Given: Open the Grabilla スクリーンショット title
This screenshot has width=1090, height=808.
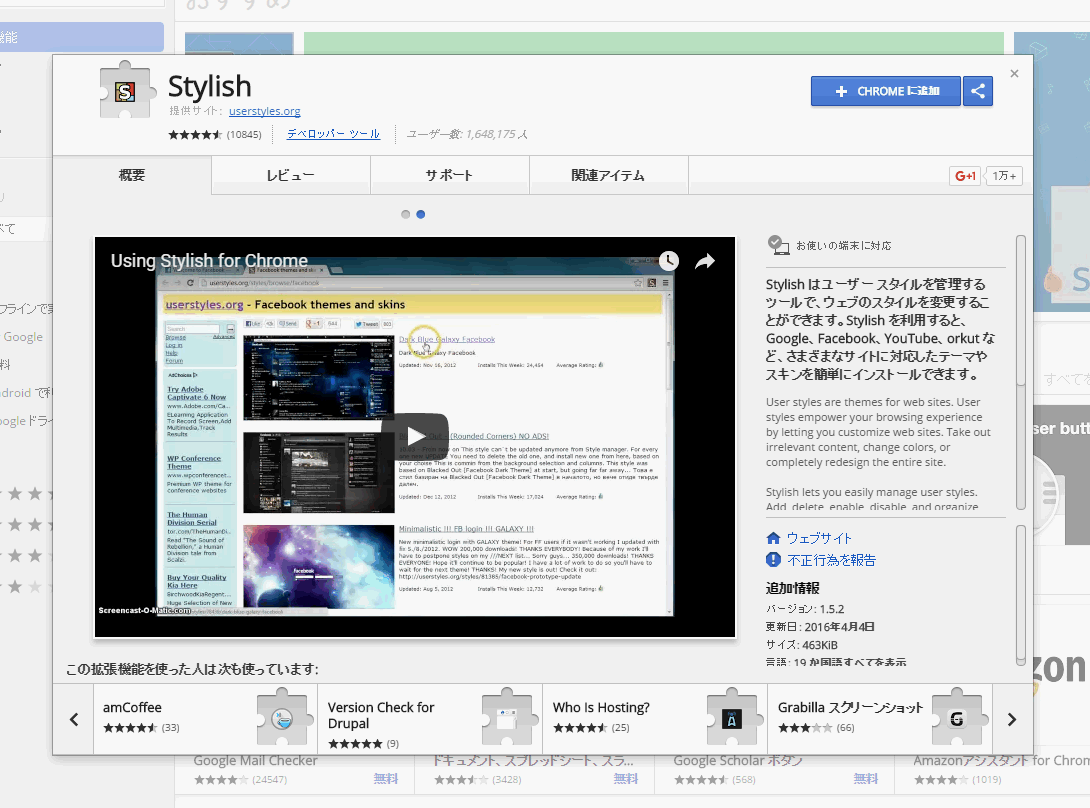Looking at the screenshot, I should tap(850, 707).
